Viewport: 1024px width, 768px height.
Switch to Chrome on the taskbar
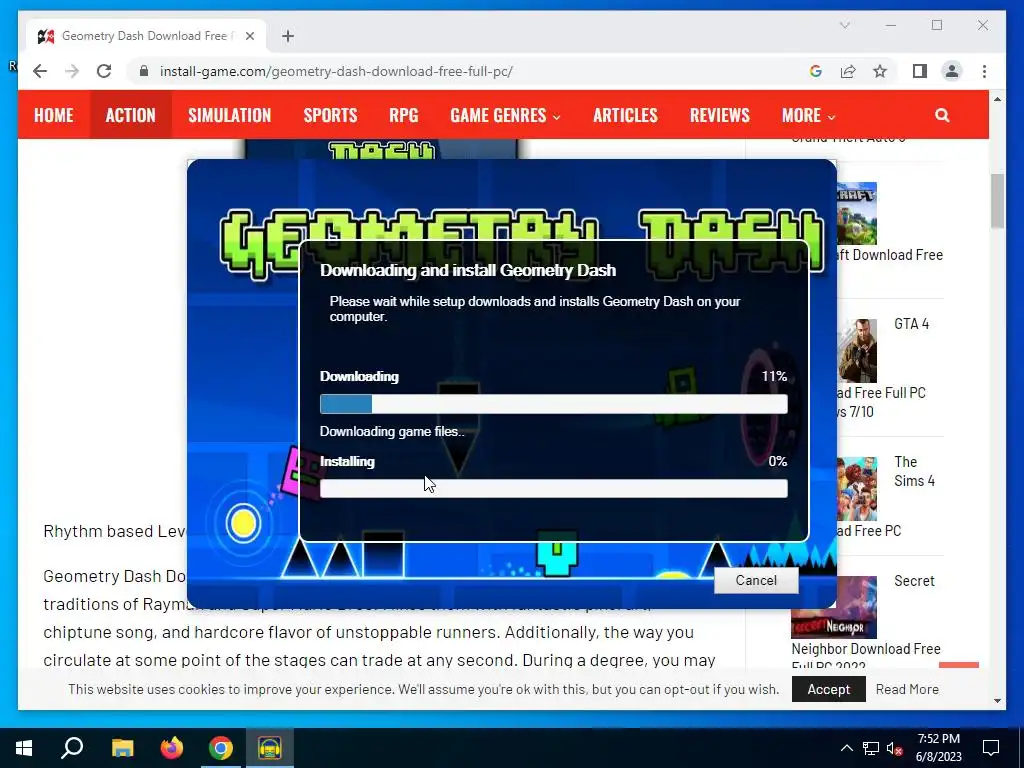tap(221, 748)
